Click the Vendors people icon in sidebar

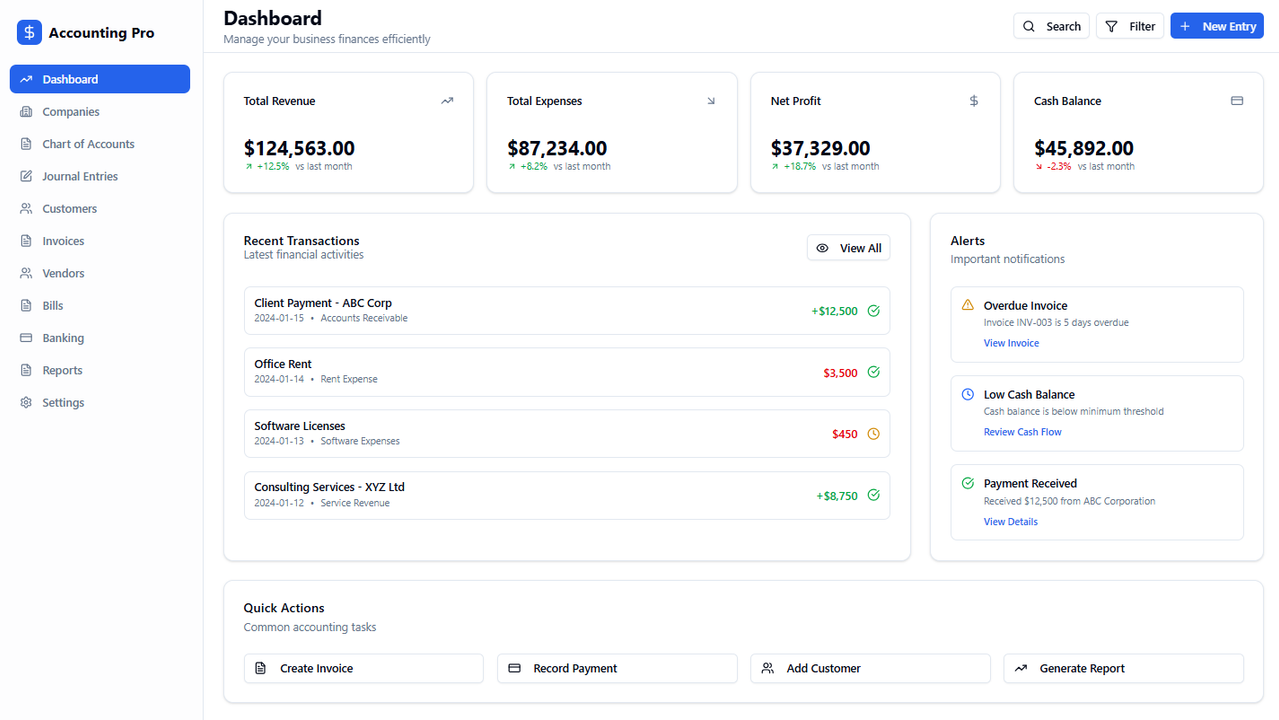click(26, 273)
